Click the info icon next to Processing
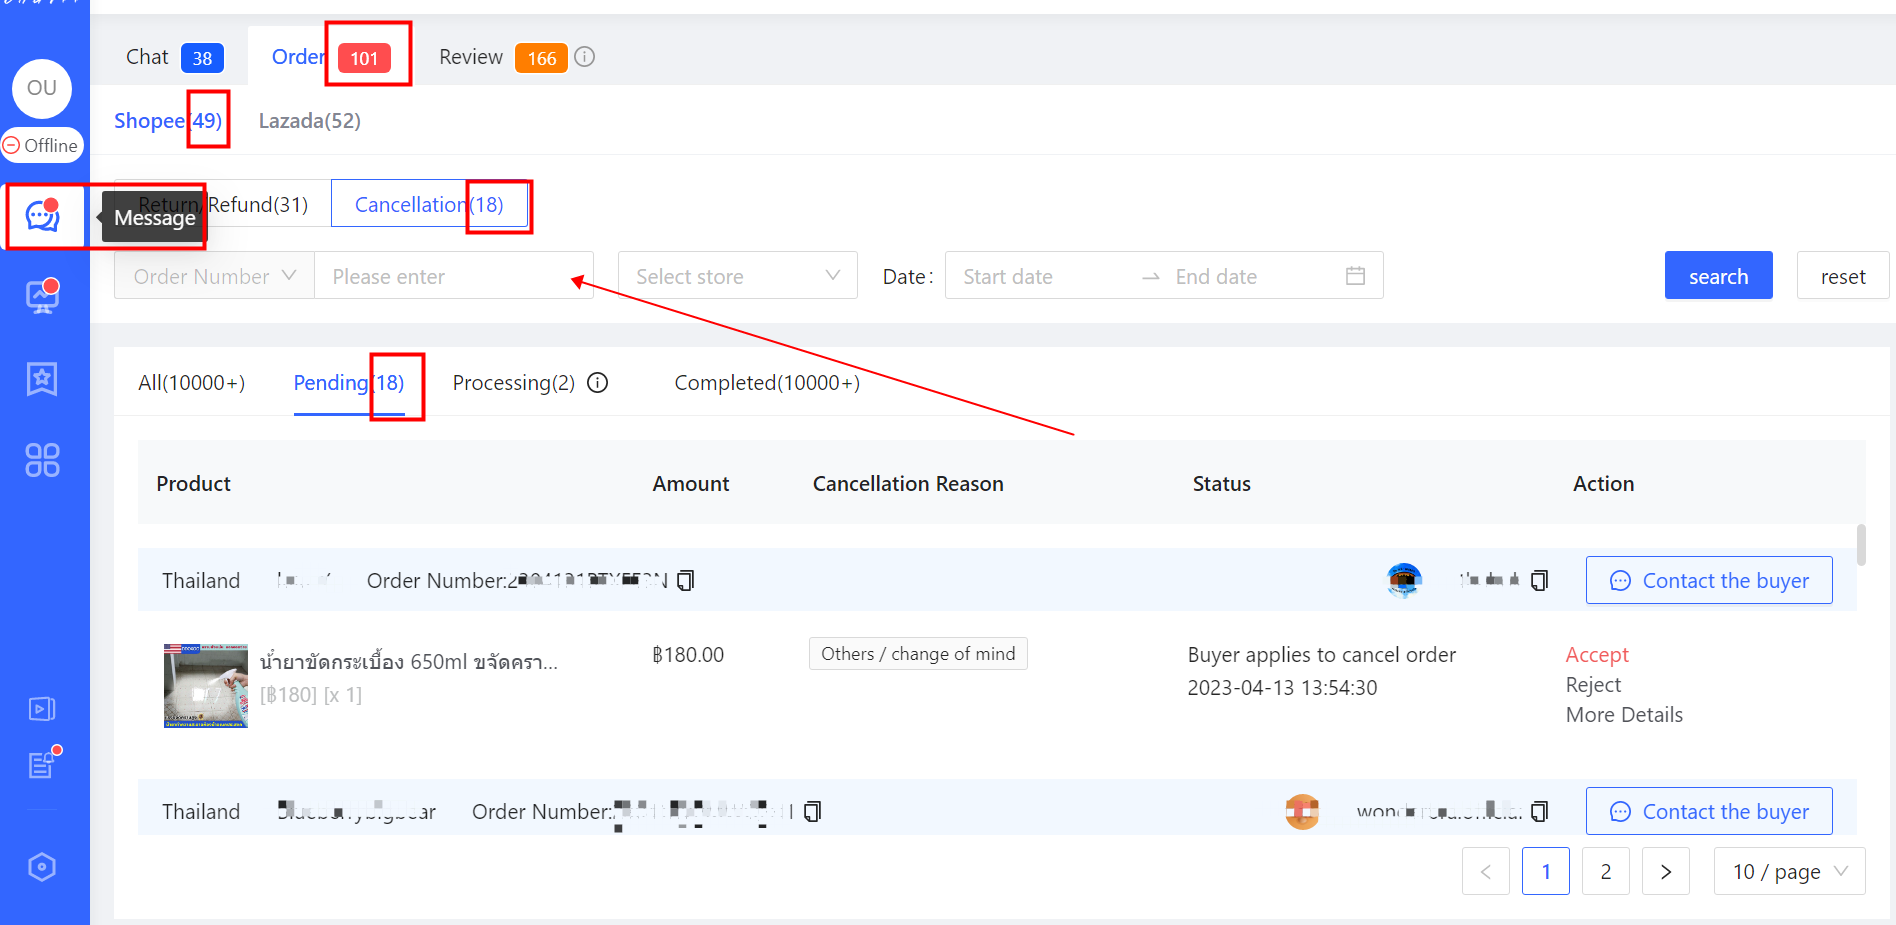 (598, 383)
